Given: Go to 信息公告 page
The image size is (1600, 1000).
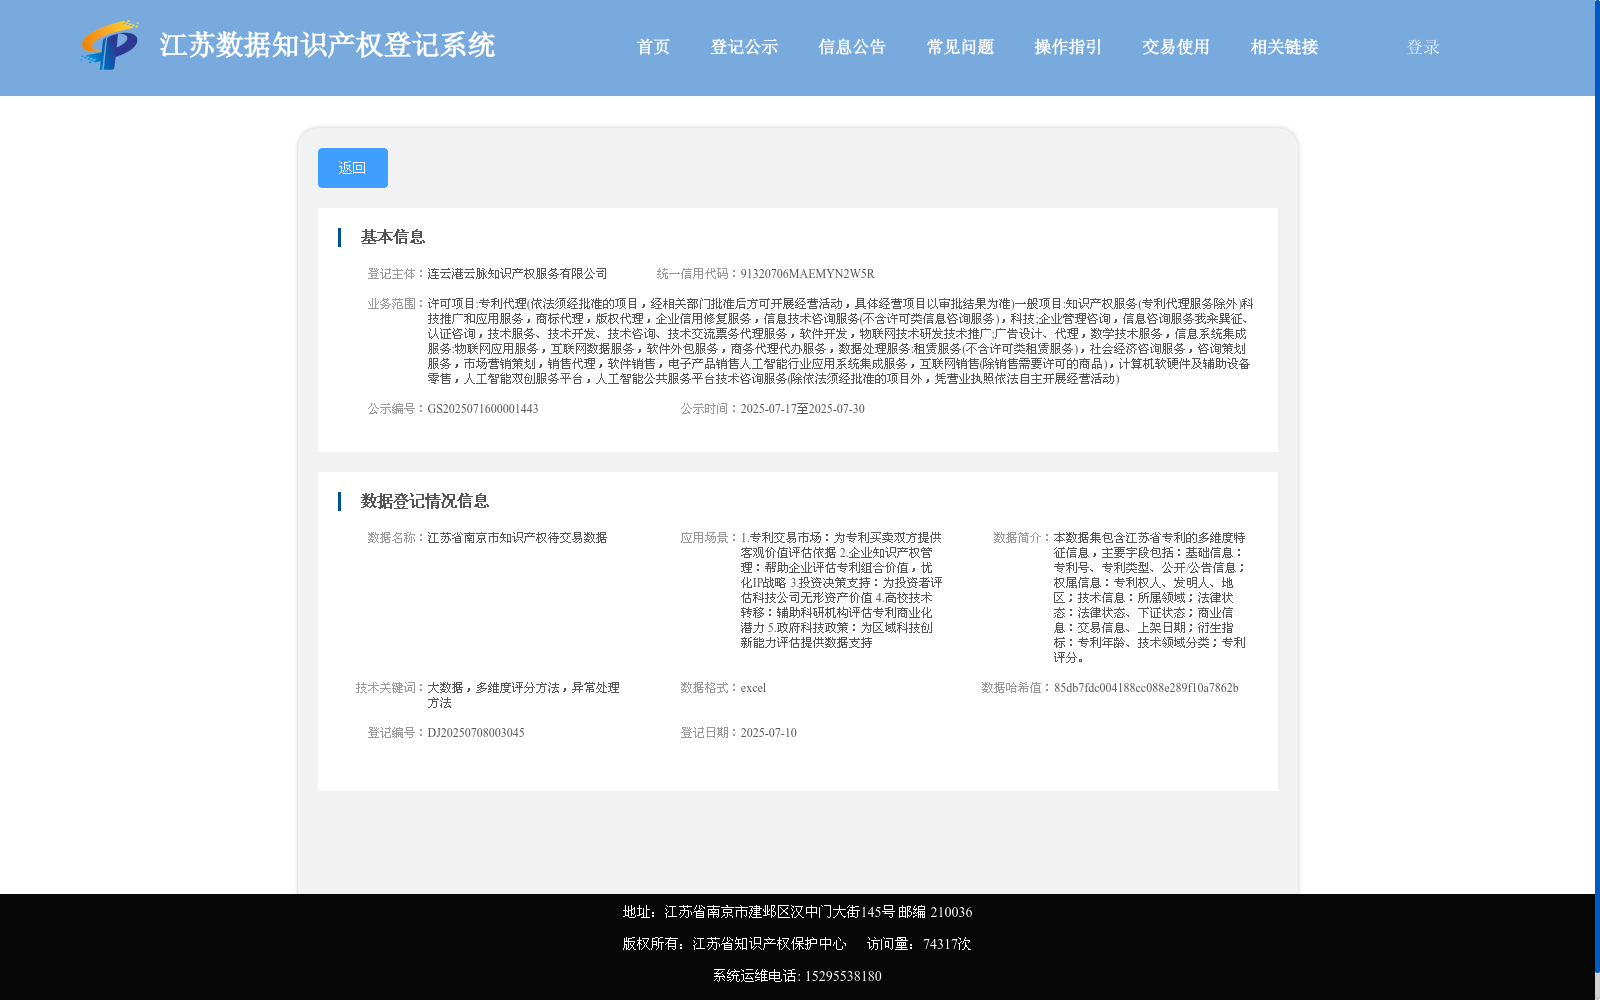Looking at the screenshot, I should [852, 47].
